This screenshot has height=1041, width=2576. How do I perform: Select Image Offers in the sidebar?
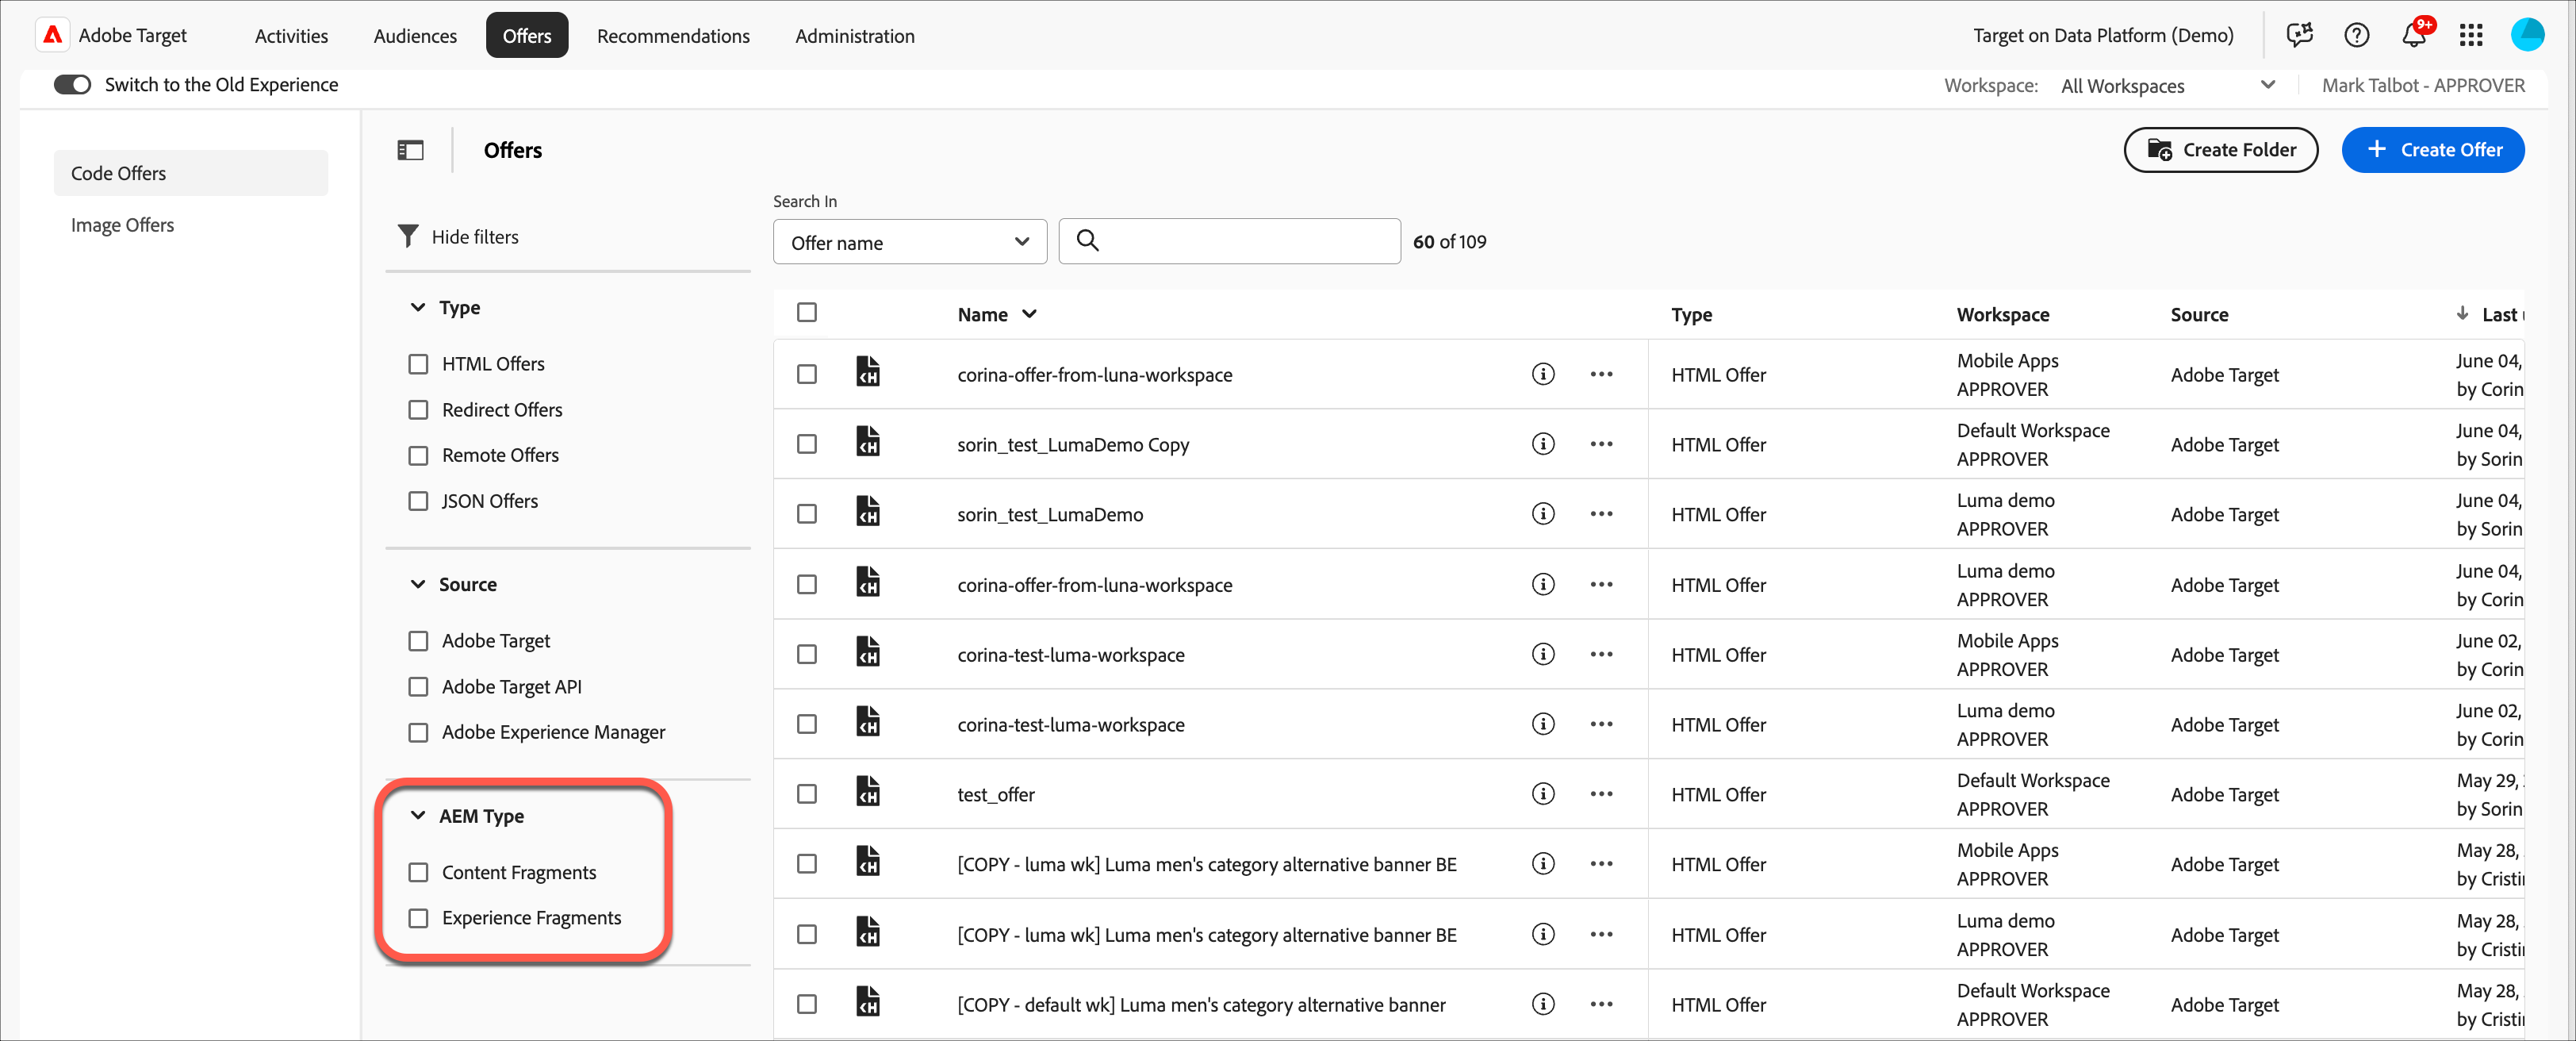click(x=122, y=225)
